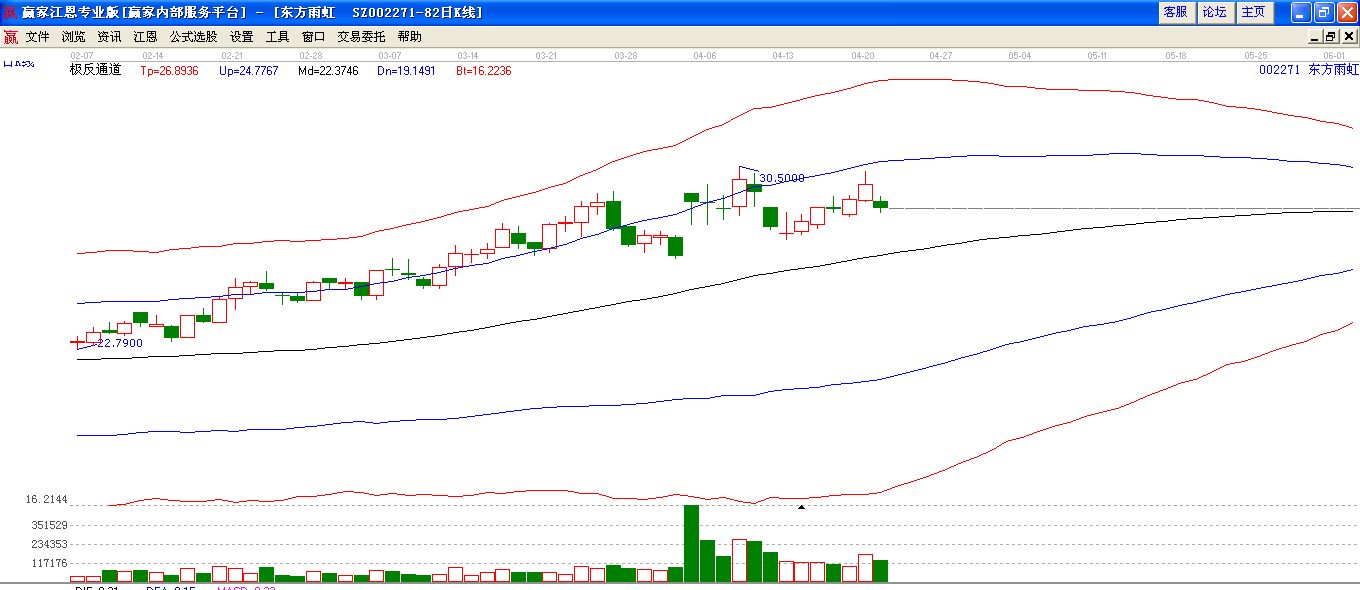Open the 帮助 menu

[410, 37]
